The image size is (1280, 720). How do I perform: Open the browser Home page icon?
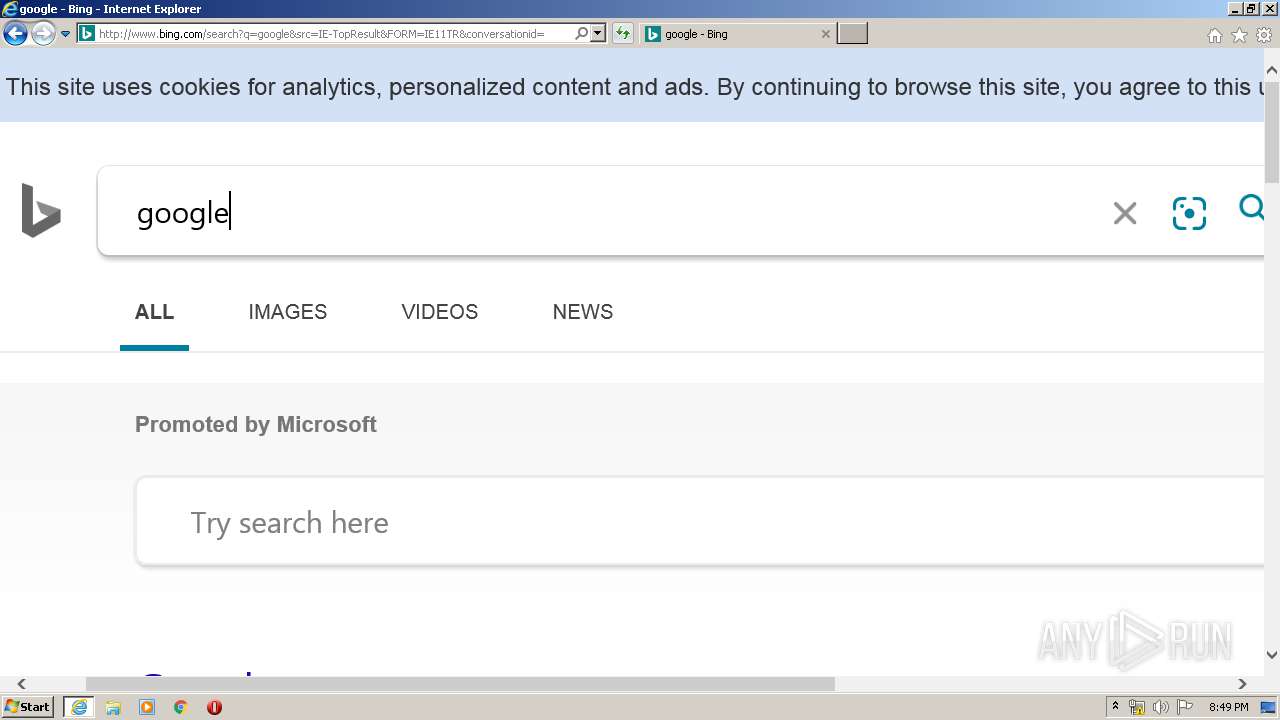[1214, 35]
